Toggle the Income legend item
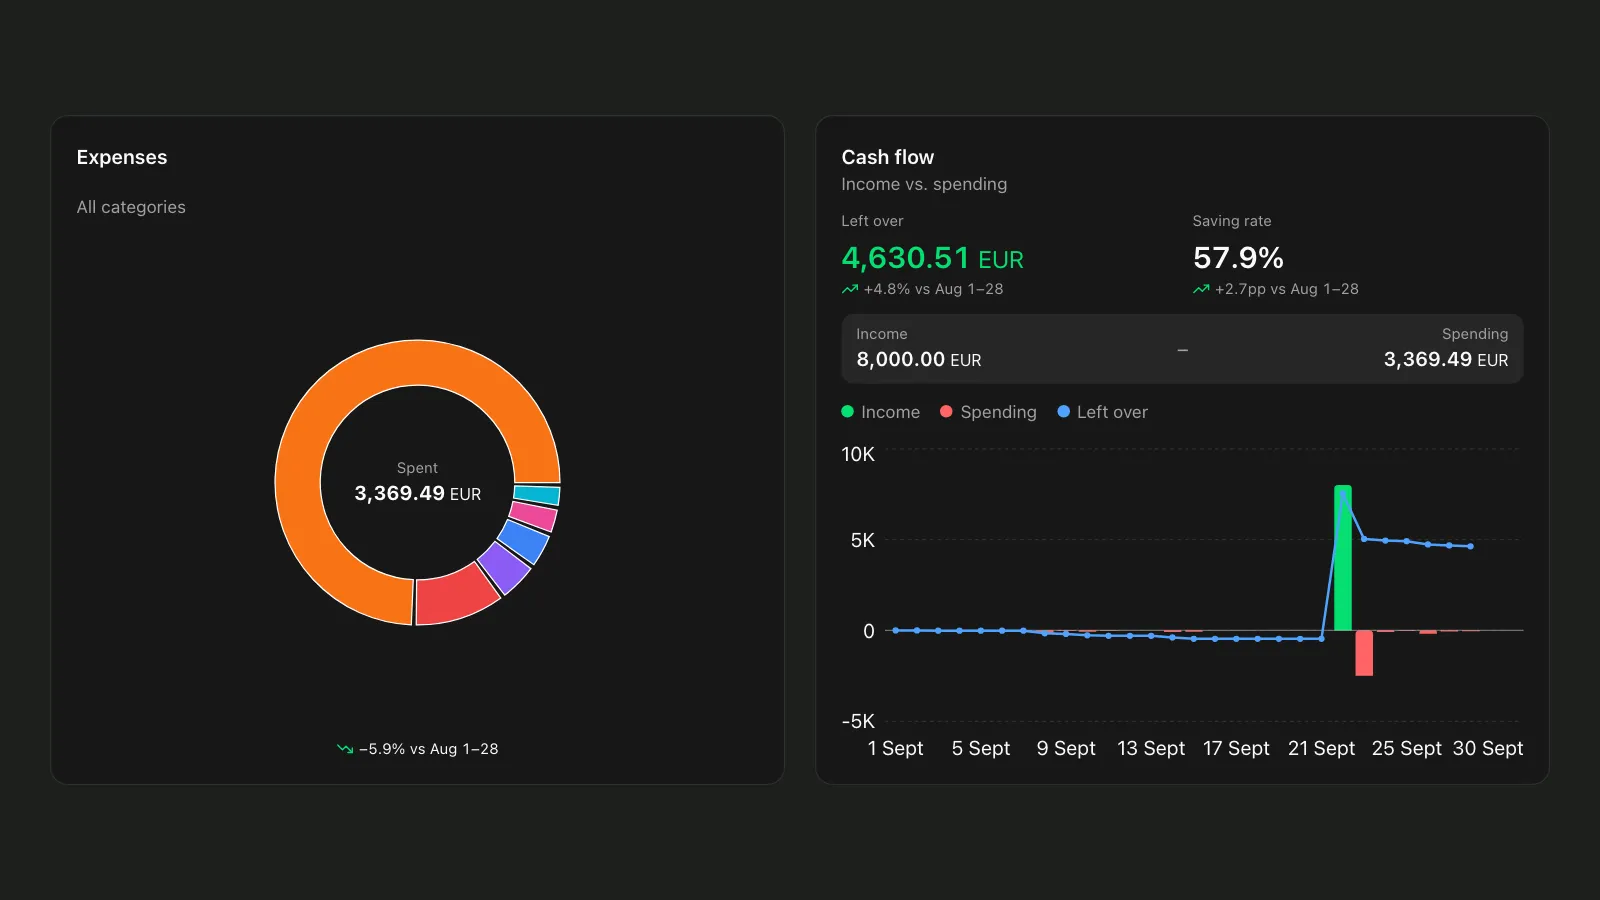This screenshot has height=900, width=1600. (x=881, y=412)
